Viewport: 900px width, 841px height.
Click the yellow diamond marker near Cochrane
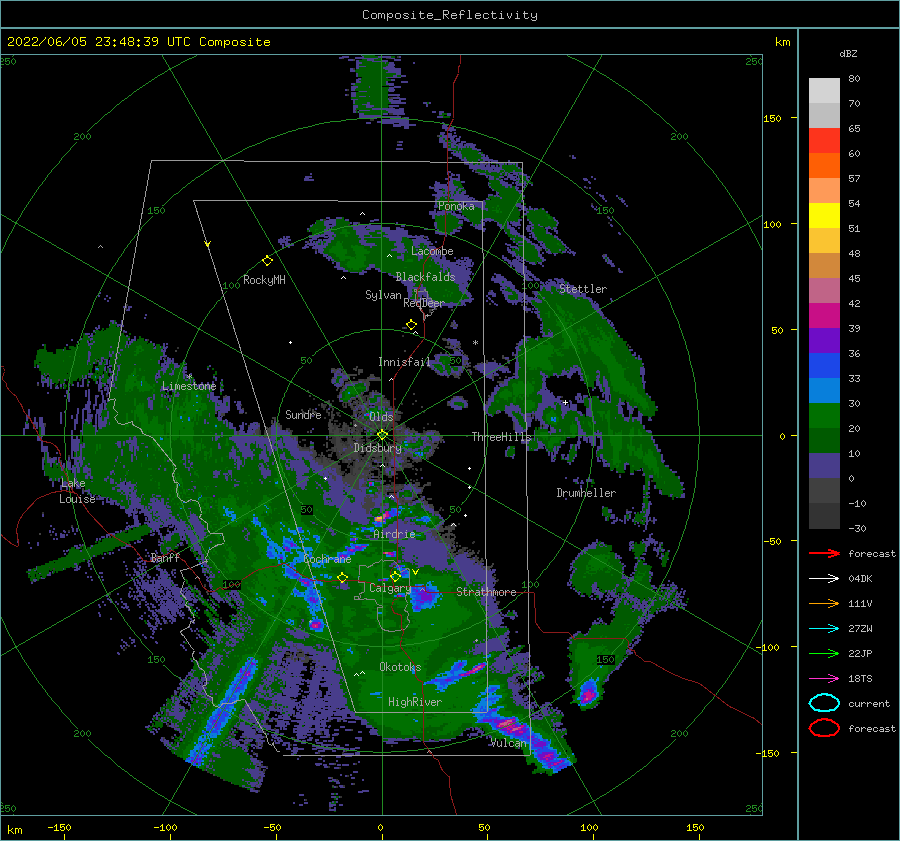[x=343, y=577]
